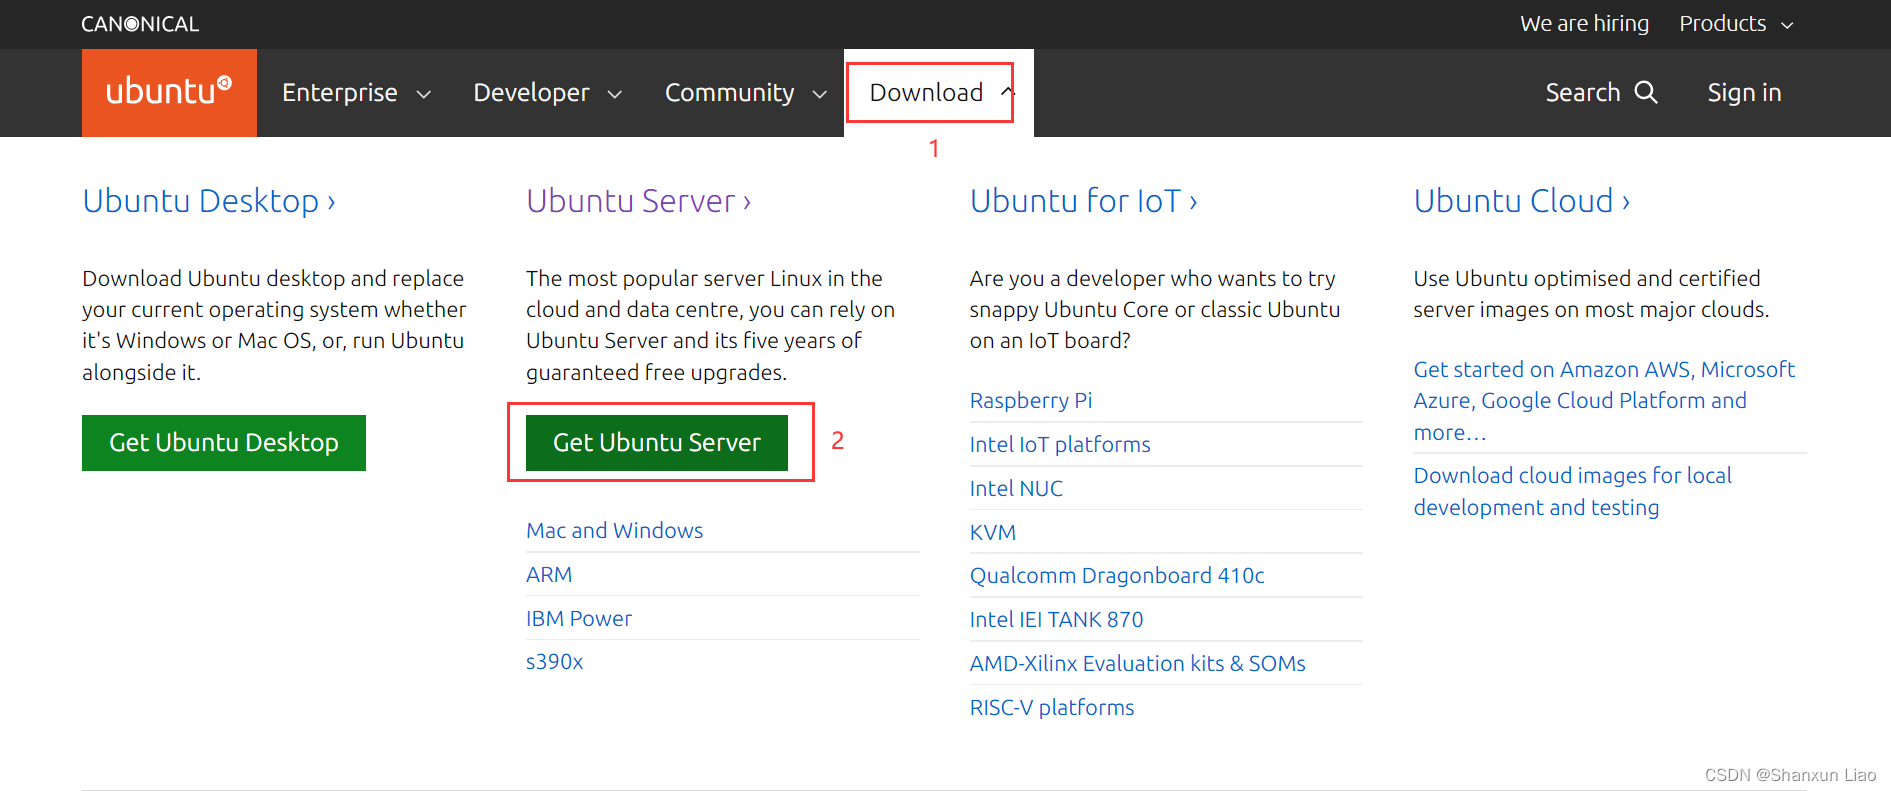Open the We are hiring link
Viewport: 1891px width, 791px height.
(1584, 24)
